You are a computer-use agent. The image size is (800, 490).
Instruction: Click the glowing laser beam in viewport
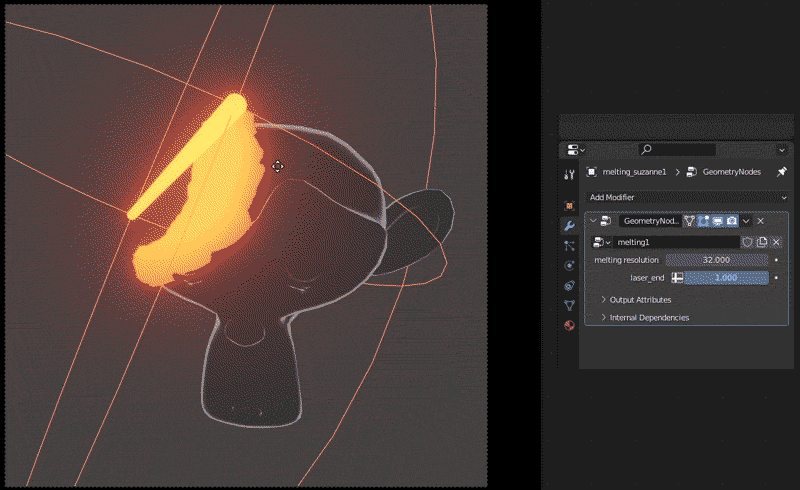(x=187, y=157)
